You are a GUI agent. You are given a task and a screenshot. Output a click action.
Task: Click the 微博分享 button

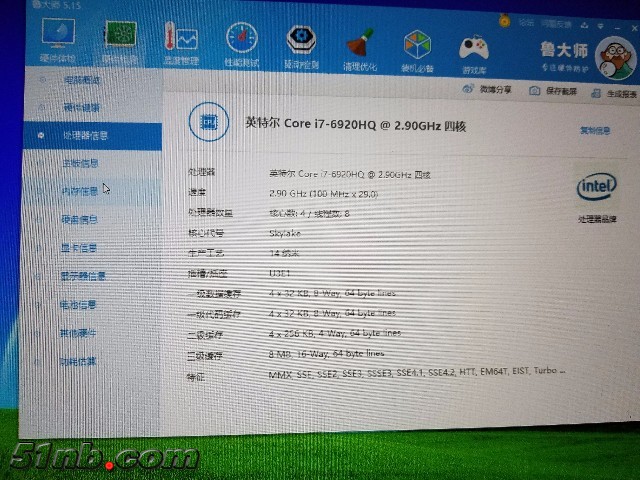487,89
